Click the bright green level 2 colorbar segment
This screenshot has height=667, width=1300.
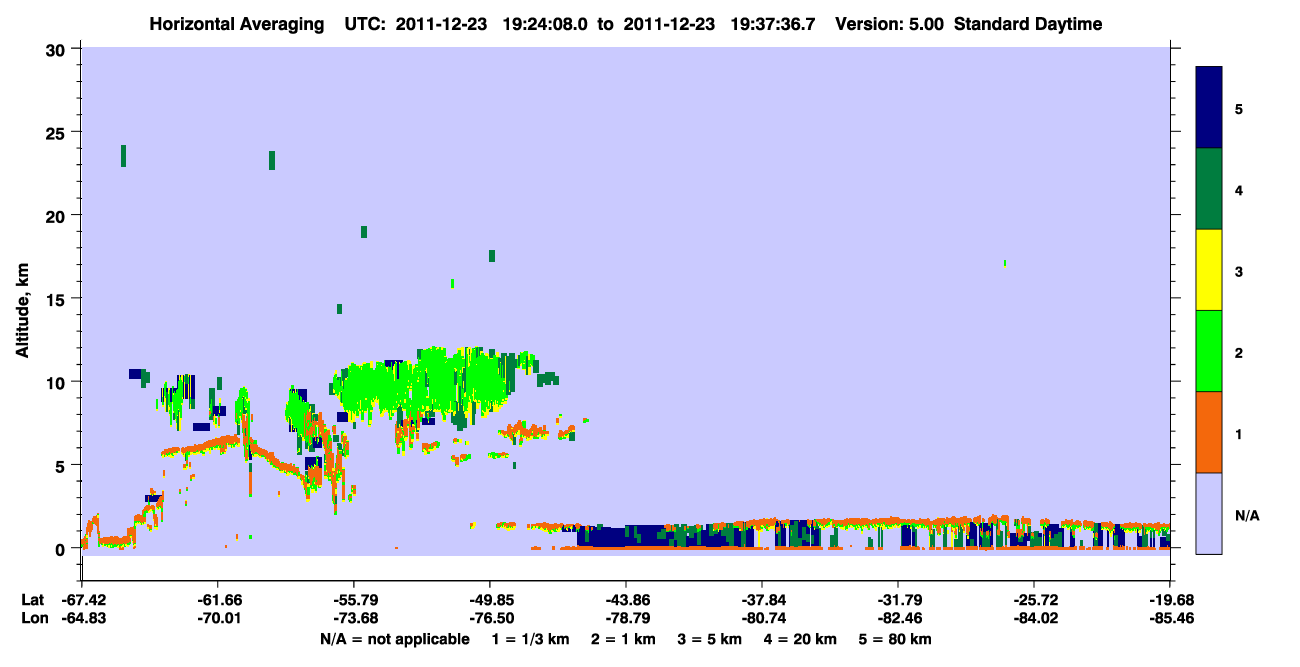pyautogui.click(x=1209, y=350)
